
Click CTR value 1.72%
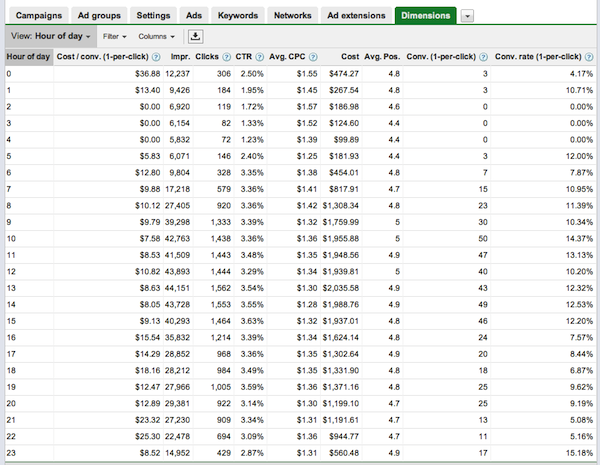pyautogui.click(x=252, y=107)
